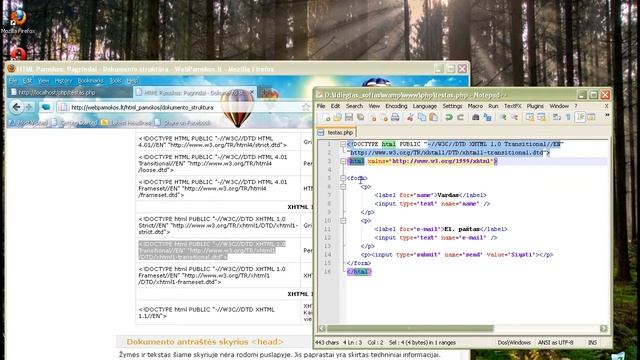Click the Dokumento antraštės skyrius heading
The image size is (640, 360).
pyautogui.click(x=205, y=342)
